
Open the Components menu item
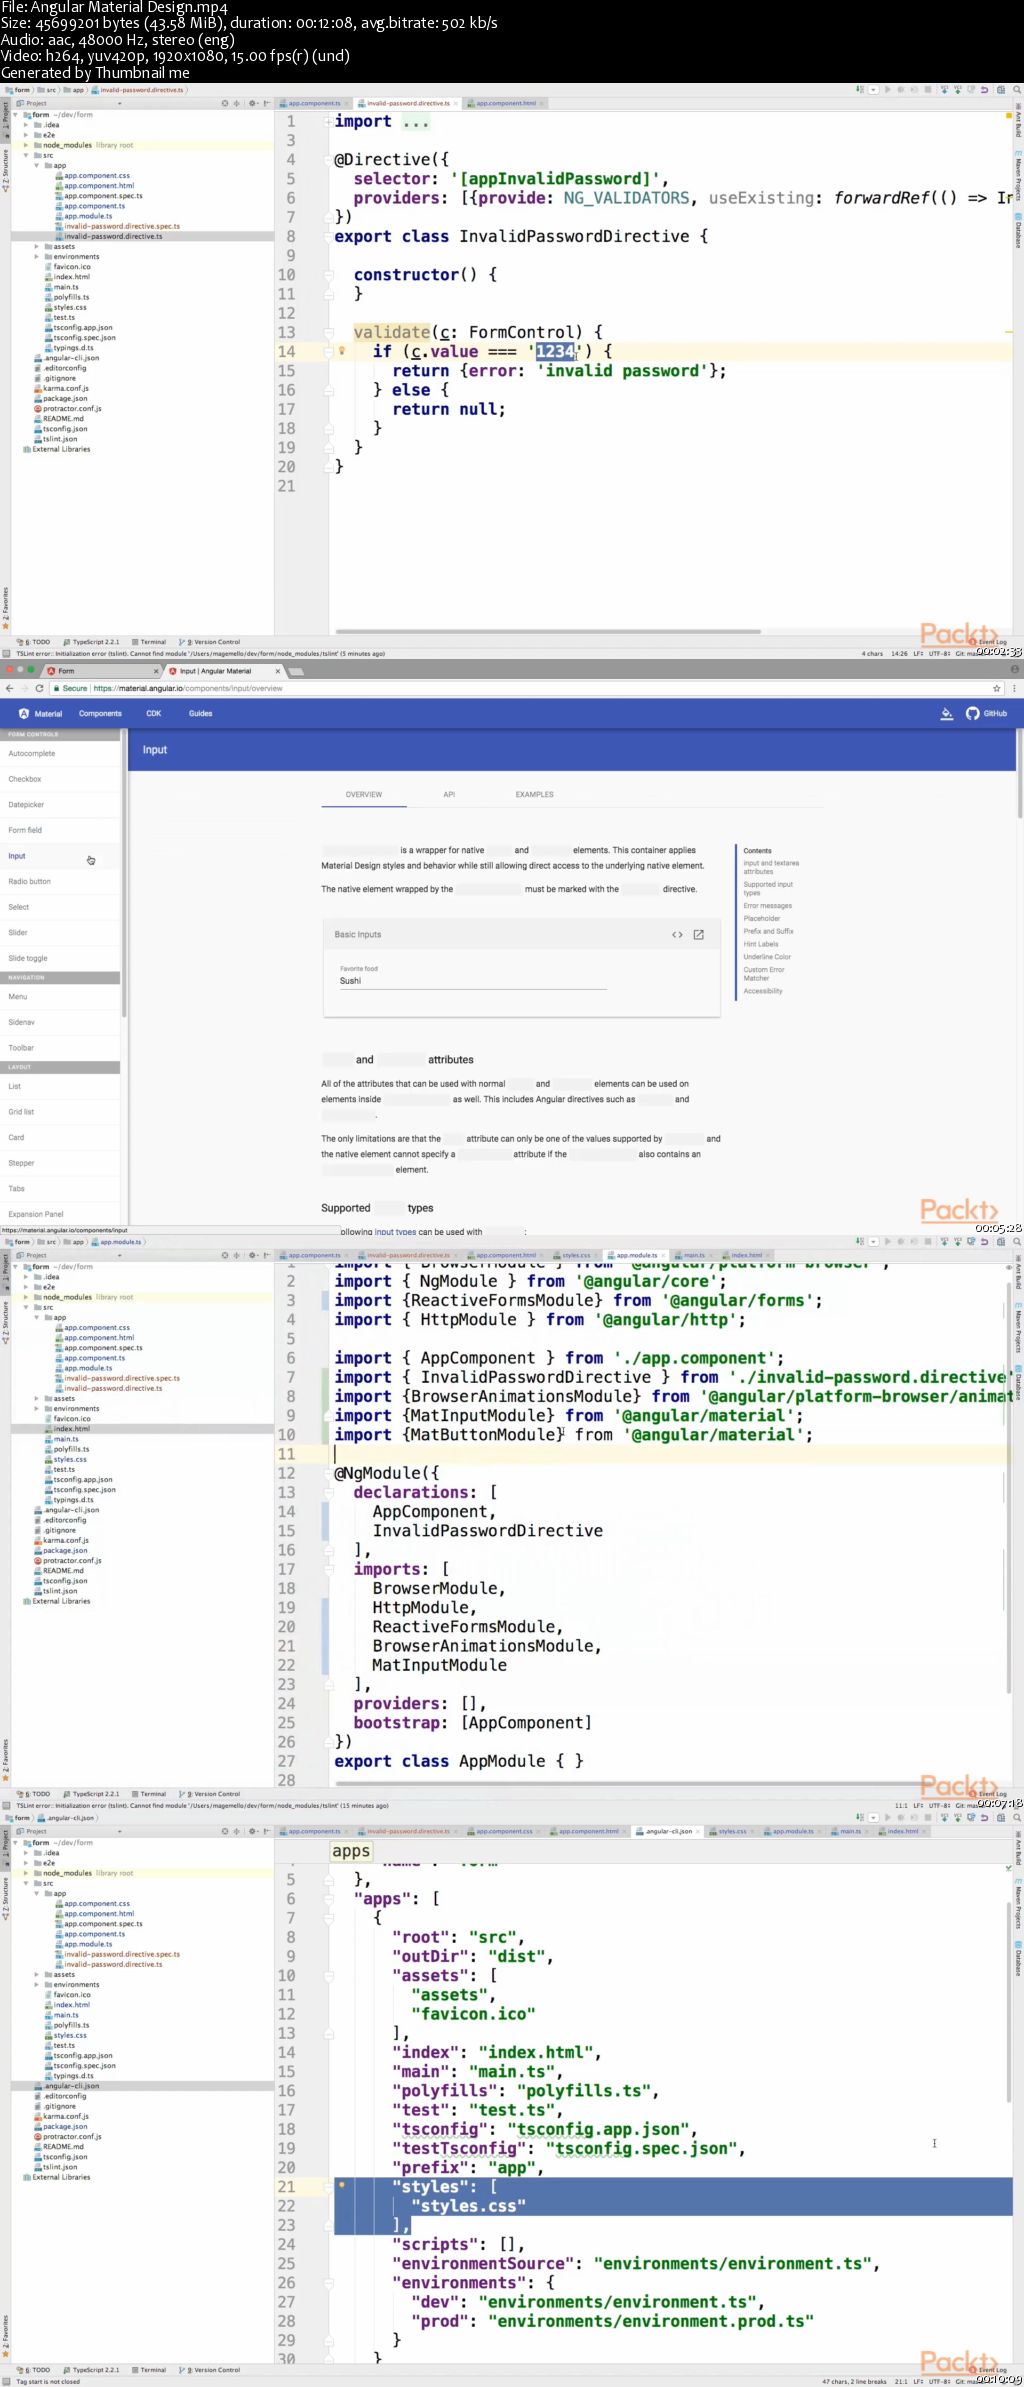pyautogui.click(x=100, y=713)
